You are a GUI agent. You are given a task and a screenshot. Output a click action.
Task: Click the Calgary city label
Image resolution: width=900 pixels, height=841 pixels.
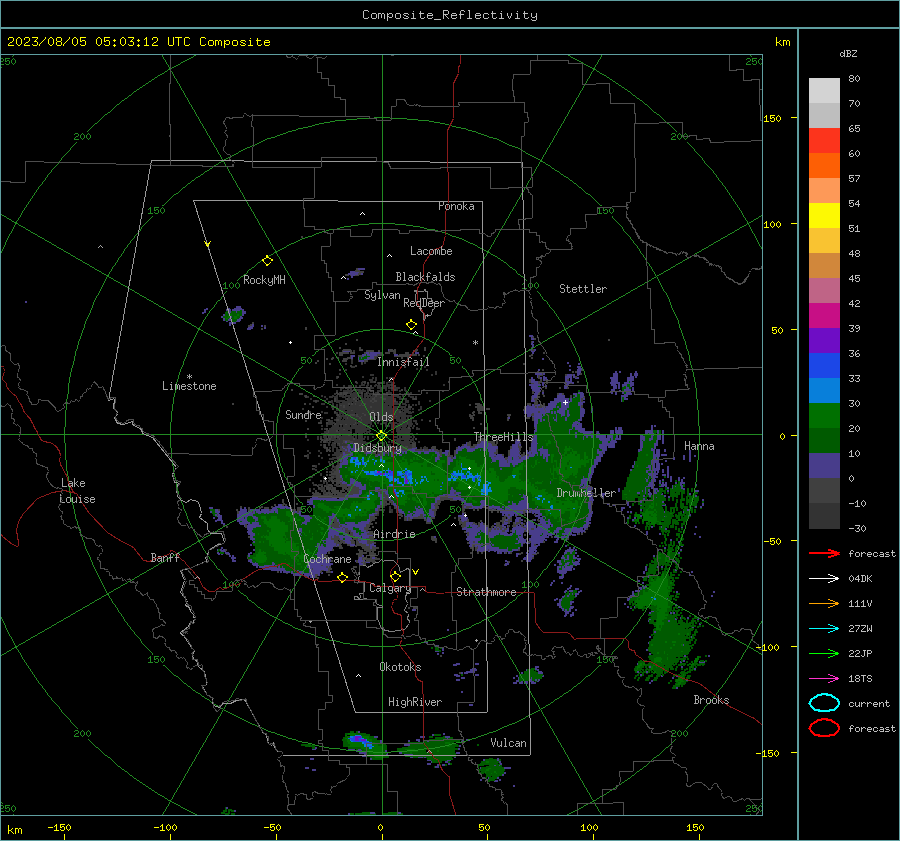point(390,588)
